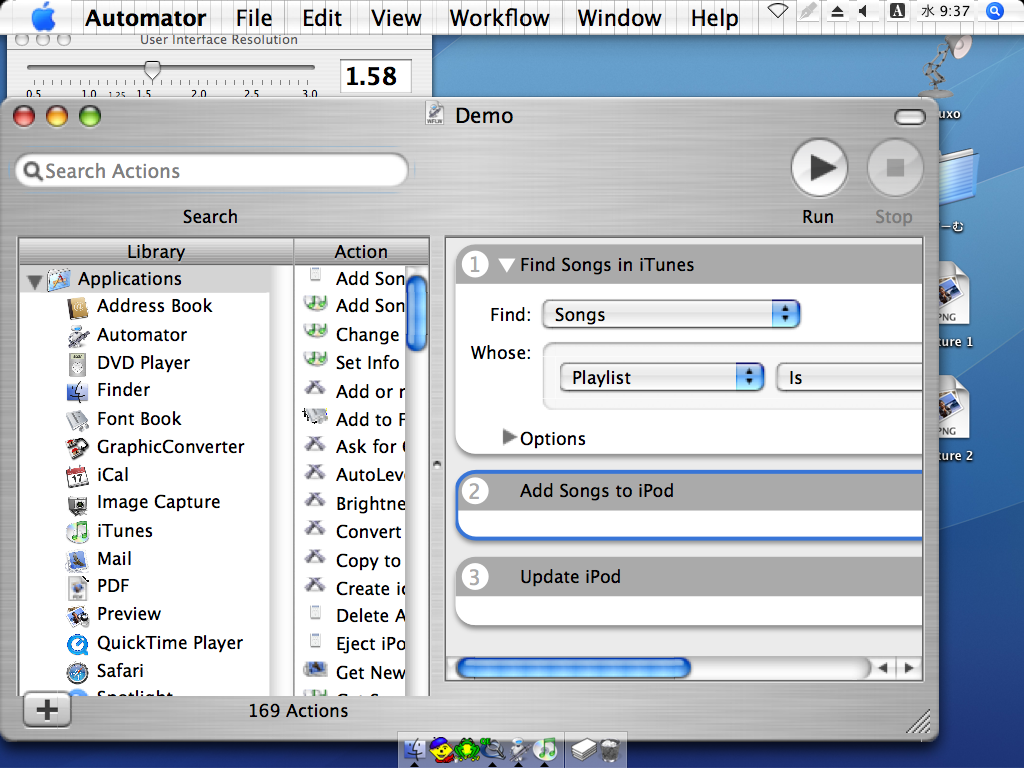Screen dimensions: 1024x768
Task: Click the Automator robot icon in the Dock
Action: coord(520,750)
